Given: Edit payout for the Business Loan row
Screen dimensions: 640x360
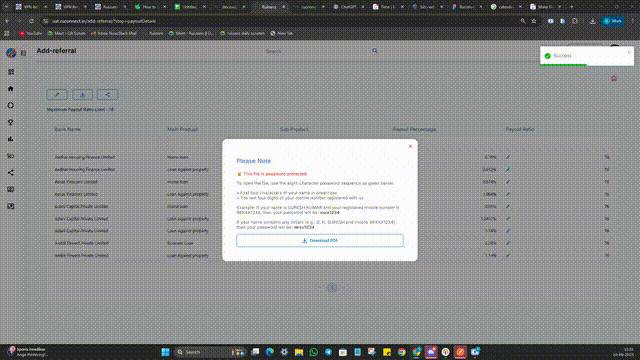Looking at the screenshot, I should tap(508, 243).
